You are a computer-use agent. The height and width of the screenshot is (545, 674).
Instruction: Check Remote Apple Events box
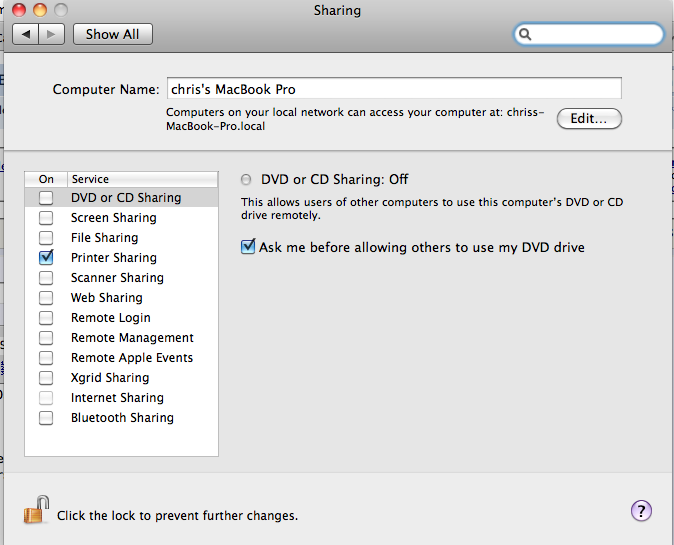pos(46,358)
